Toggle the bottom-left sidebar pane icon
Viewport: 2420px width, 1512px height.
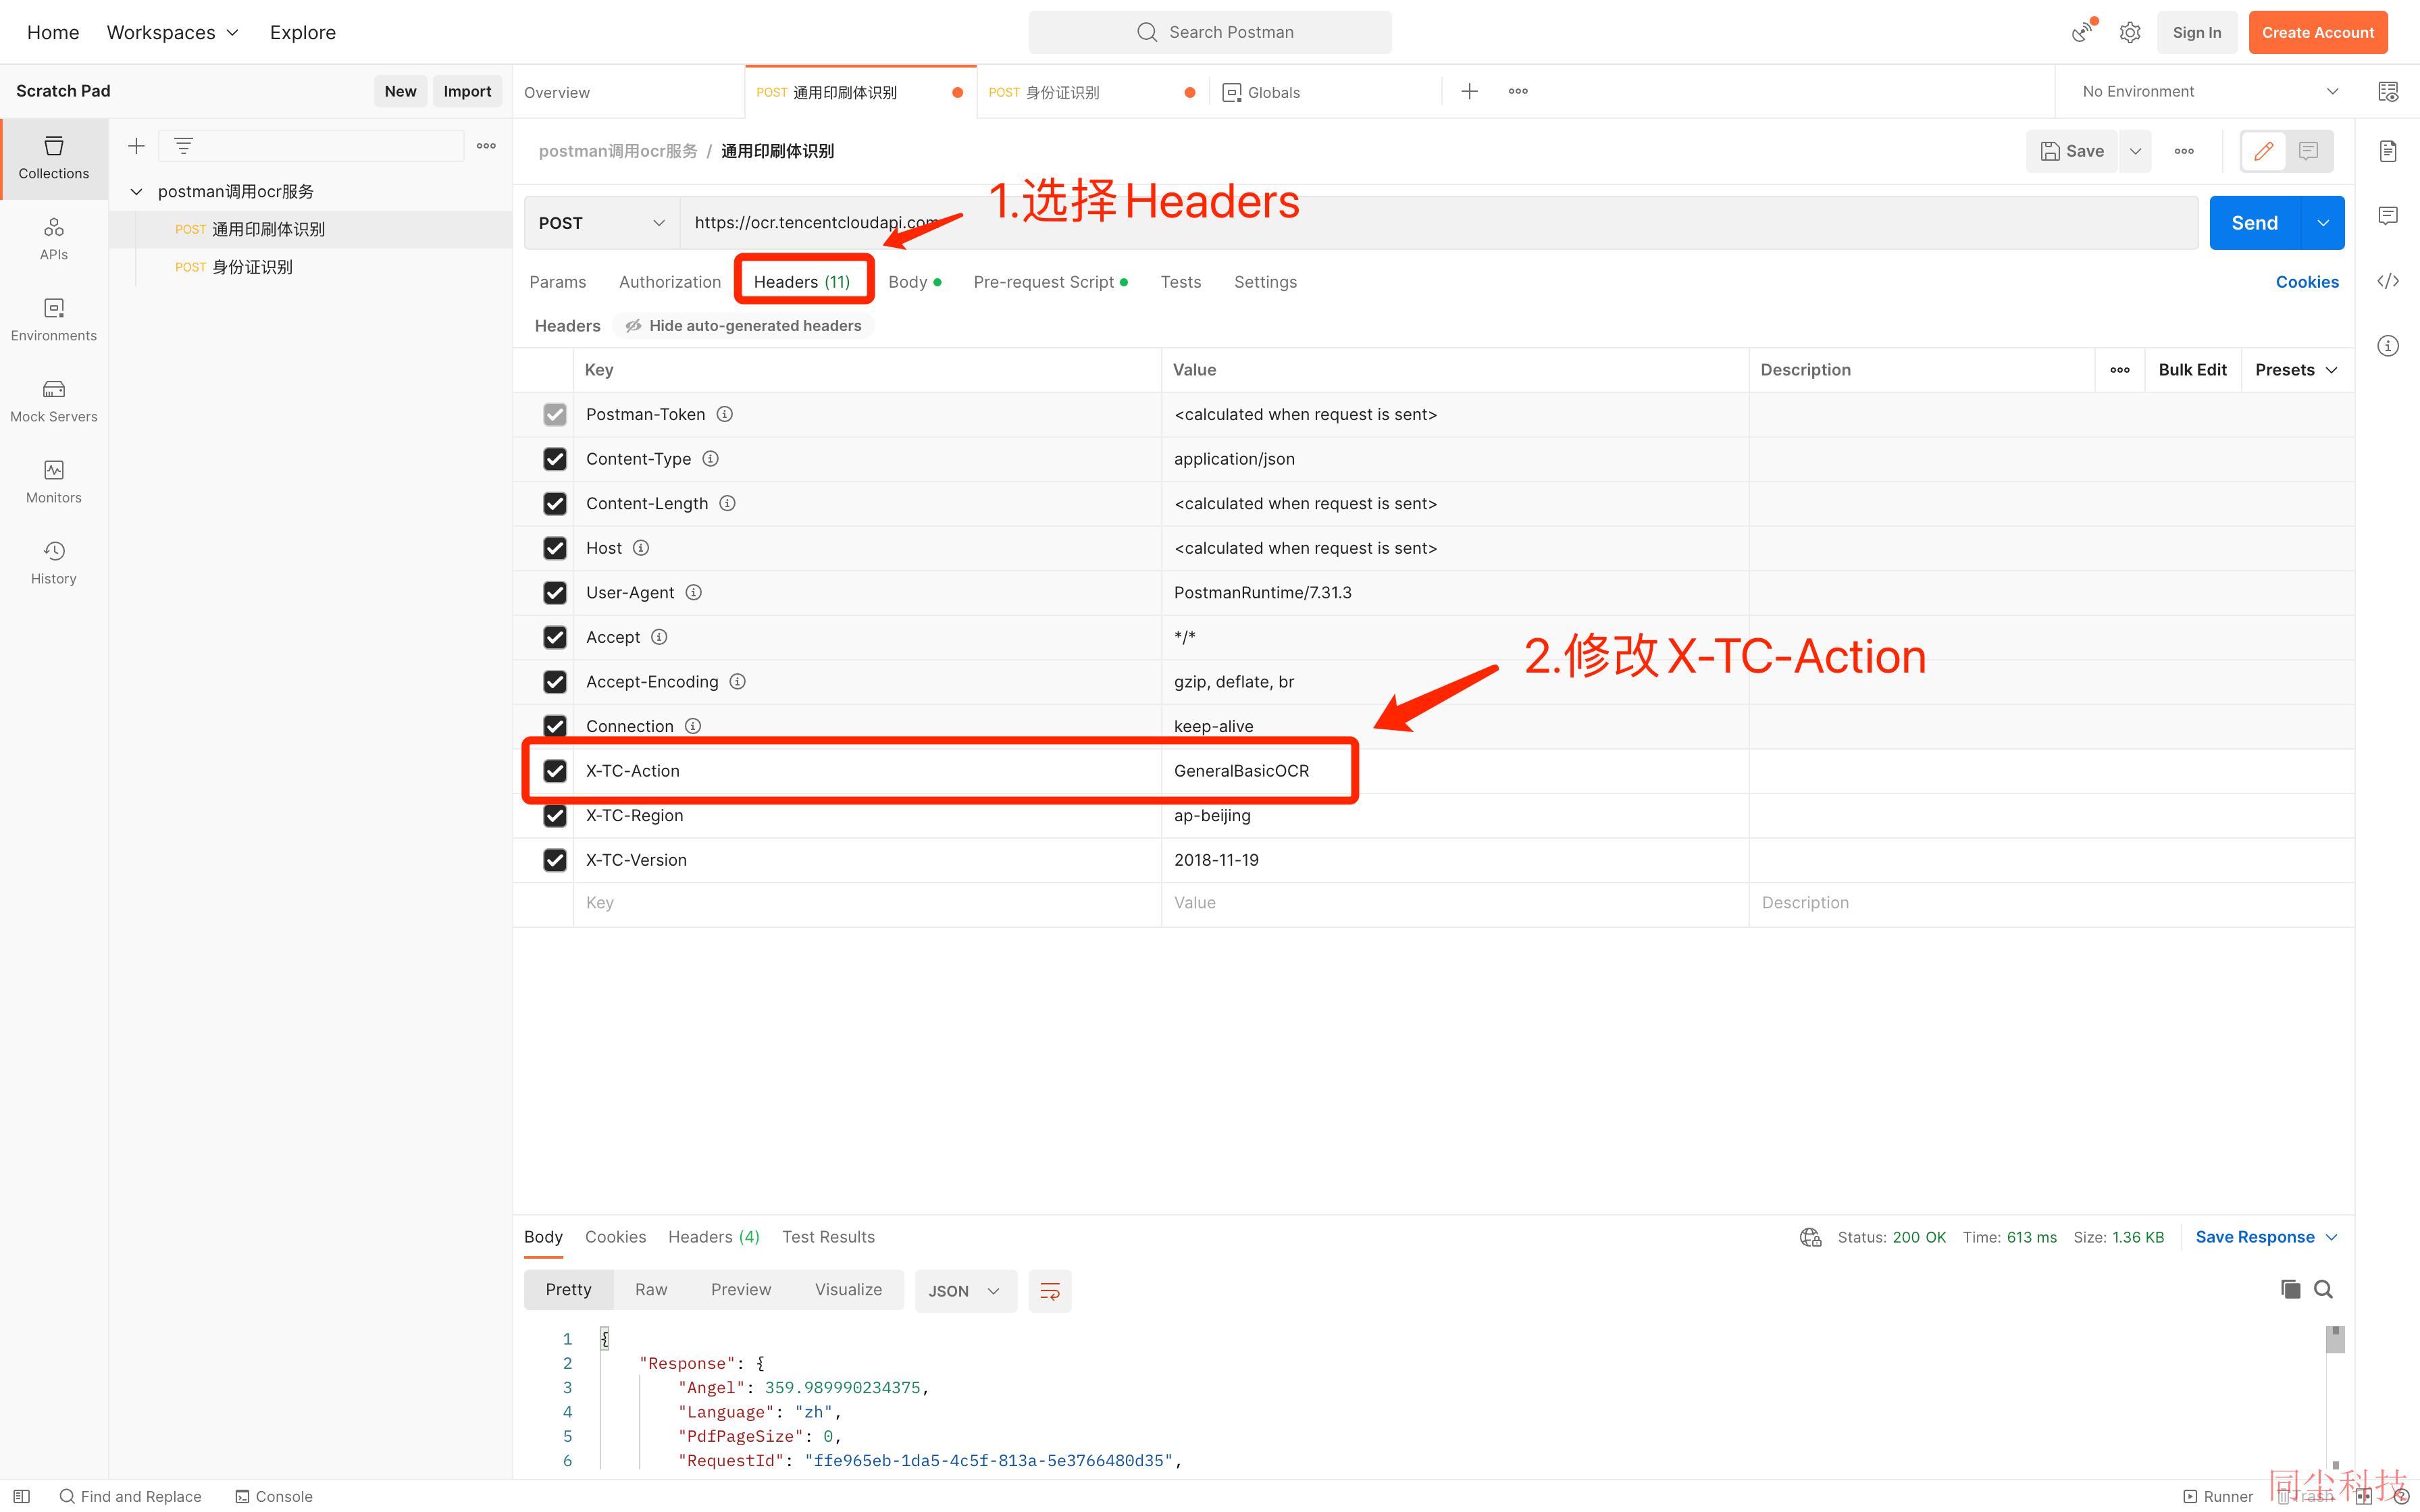coord(21,1496)
